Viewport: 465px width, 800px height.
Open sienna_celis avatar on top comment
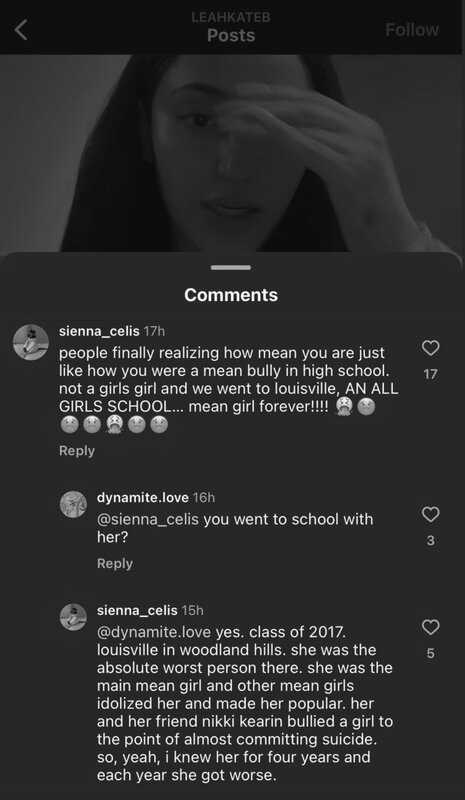[x=31, y=342]
